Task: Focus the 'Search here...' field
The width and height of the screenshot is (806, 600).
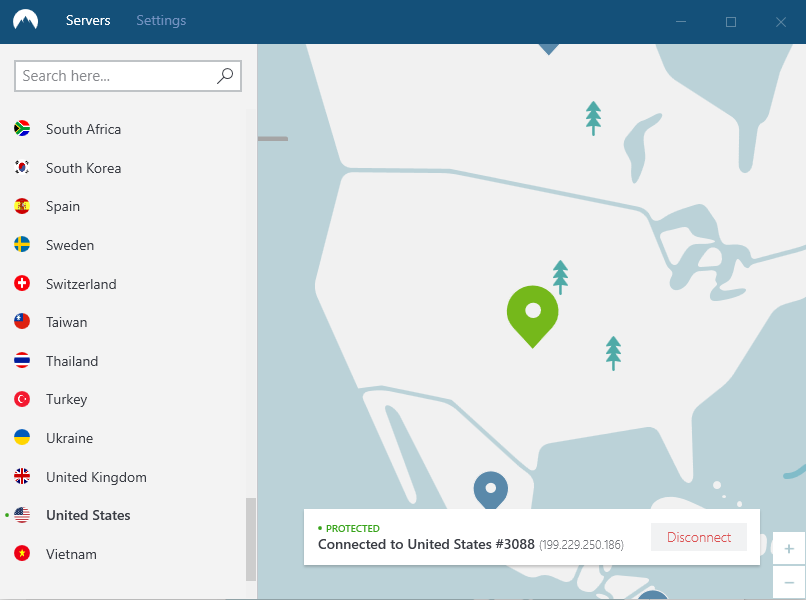Action: tap(128, 76)
